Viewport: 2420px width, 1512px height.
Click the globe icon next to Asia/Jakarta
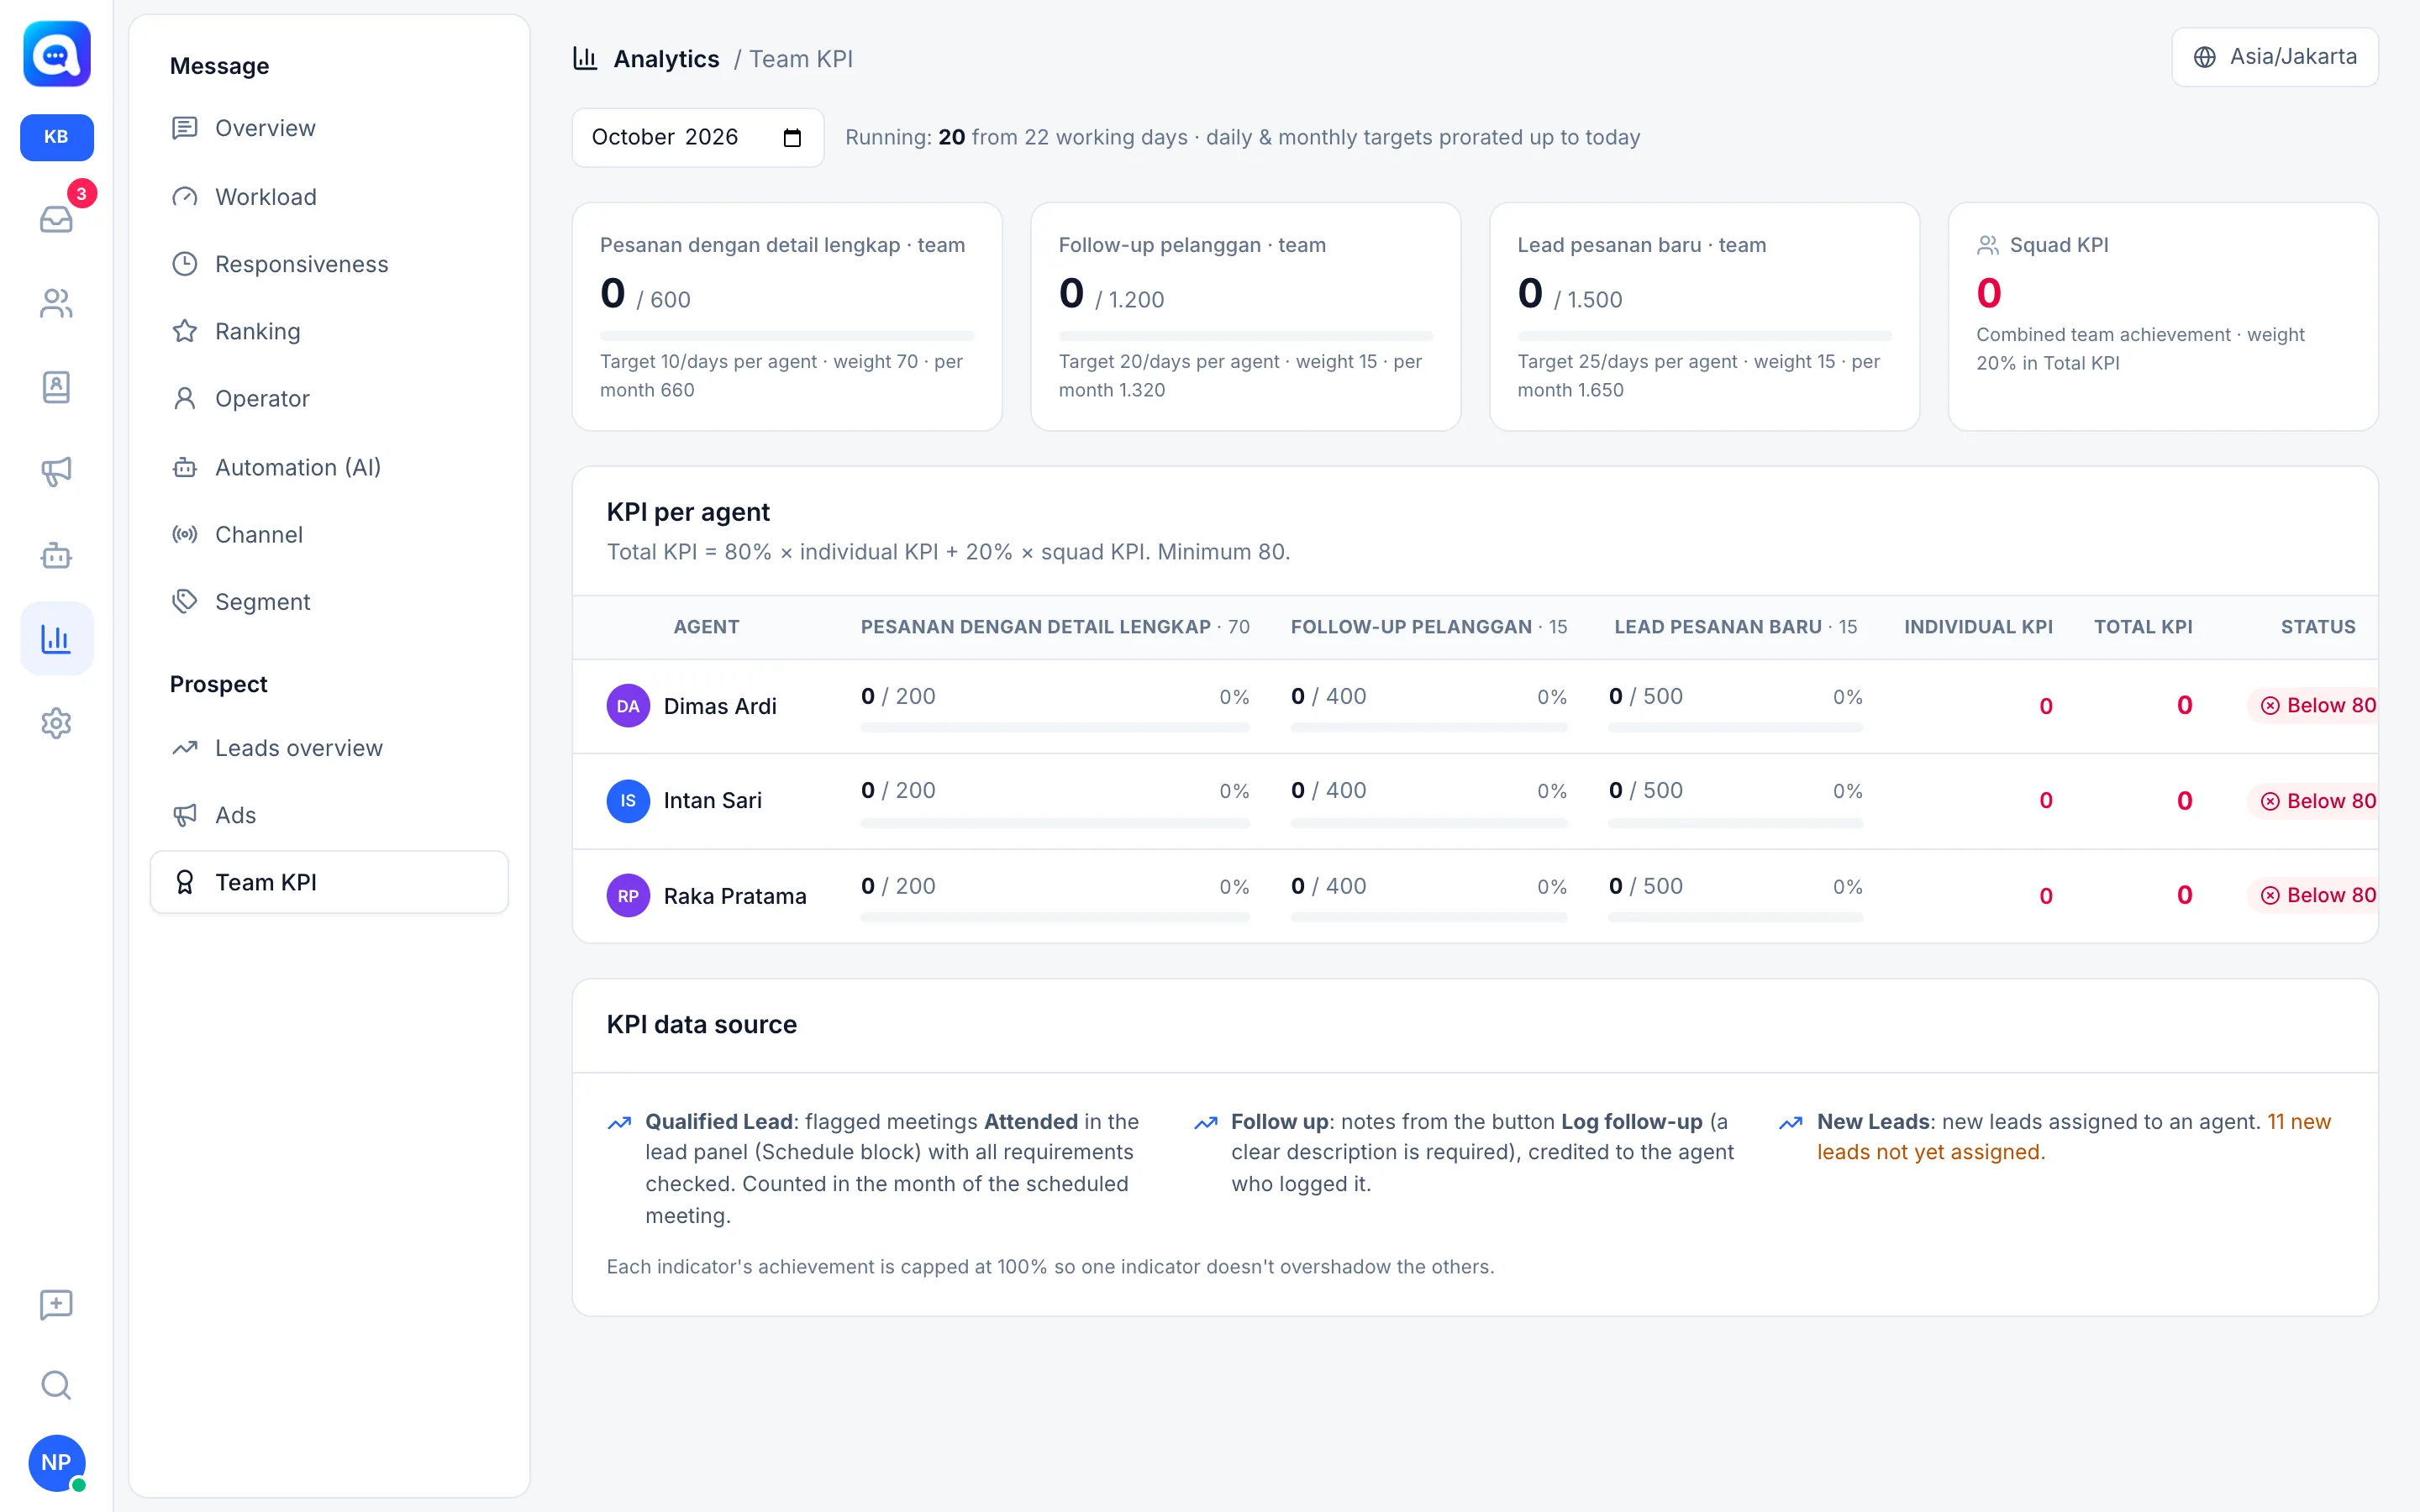[2204, 57]
